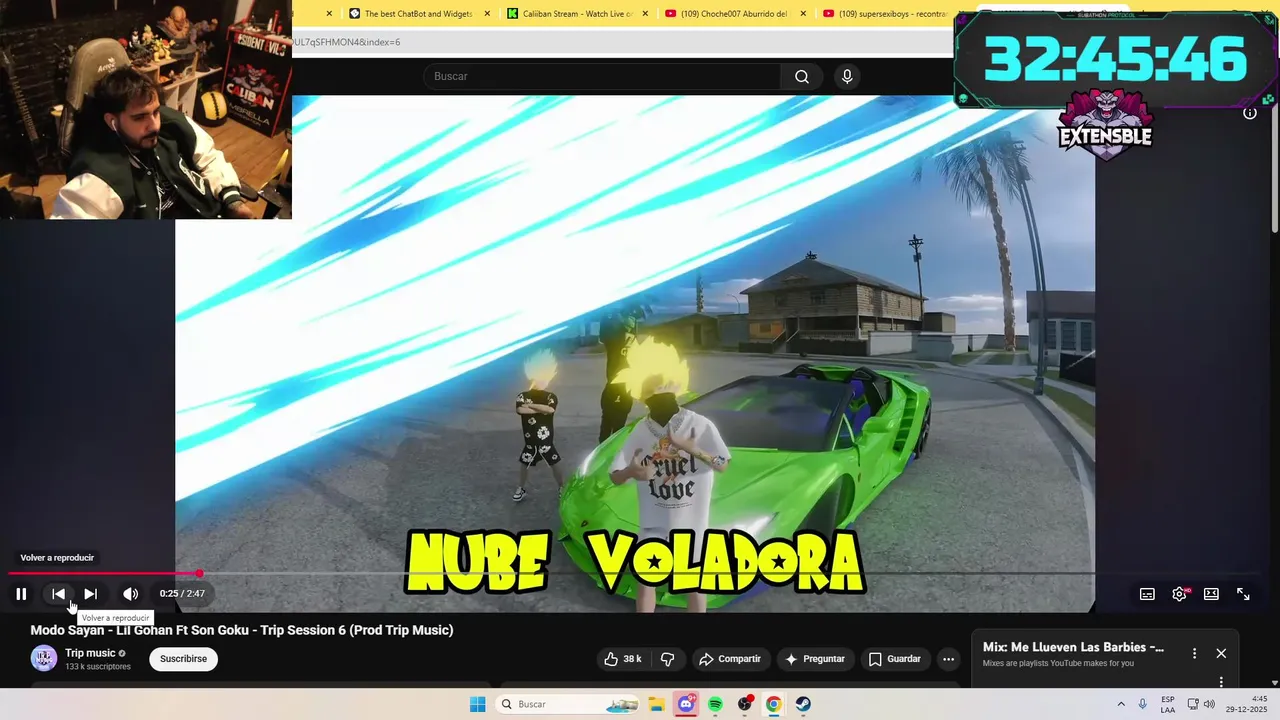
Task: Click the Mix: Me Llueven Las Barbies title
Action: (x=1073, y=647)
